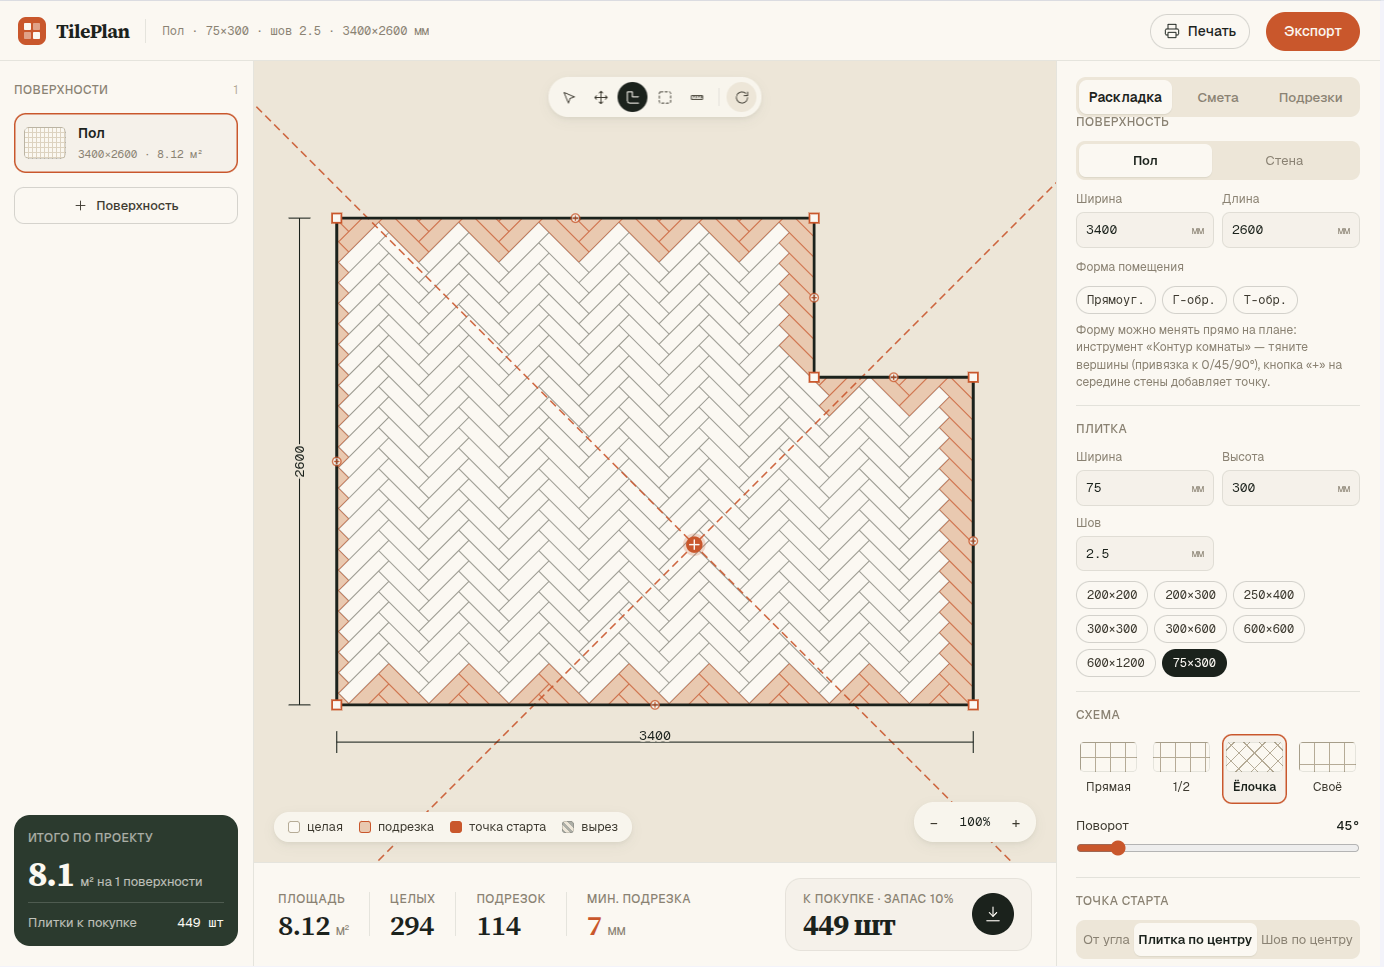Click the точка старта legend swatch

click(x=456, y=827)
